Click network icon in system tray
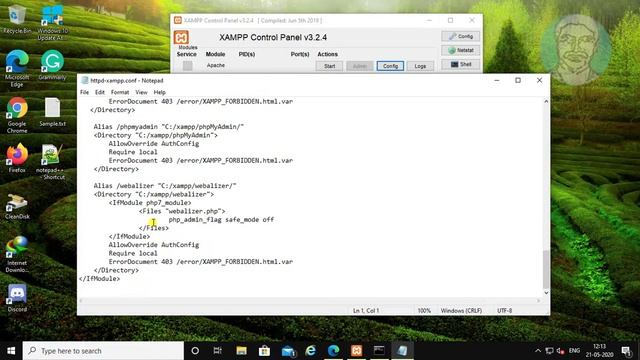 tap(549, 351)
